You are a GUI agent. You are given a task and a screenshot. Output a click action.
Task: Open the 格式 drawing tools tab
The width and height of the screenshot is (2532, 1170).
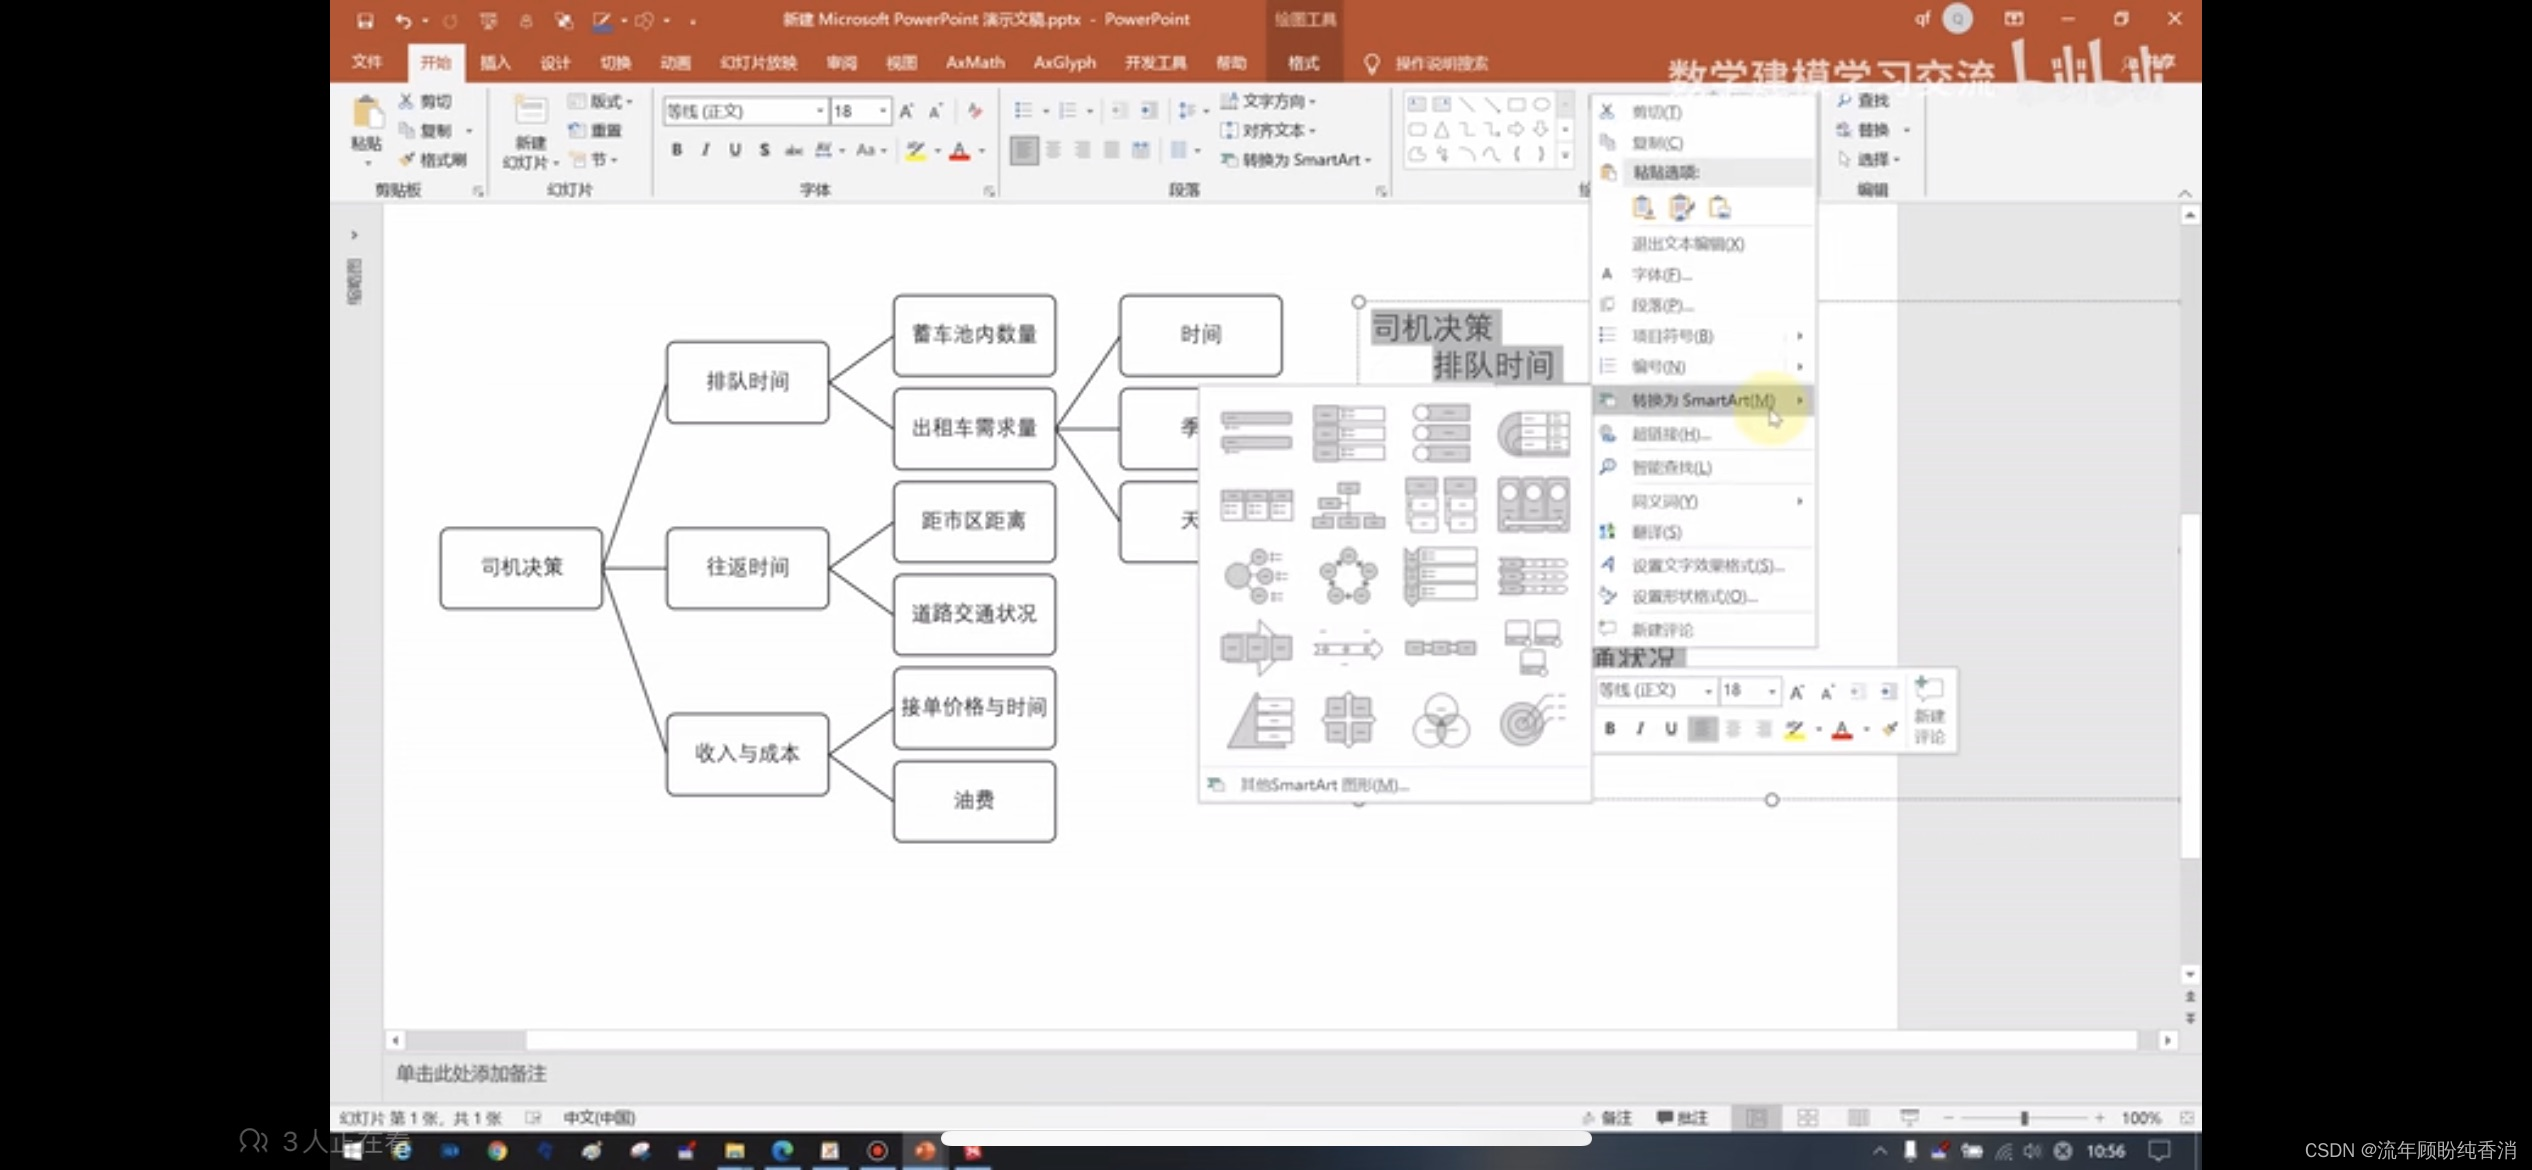coord(1303,63)
